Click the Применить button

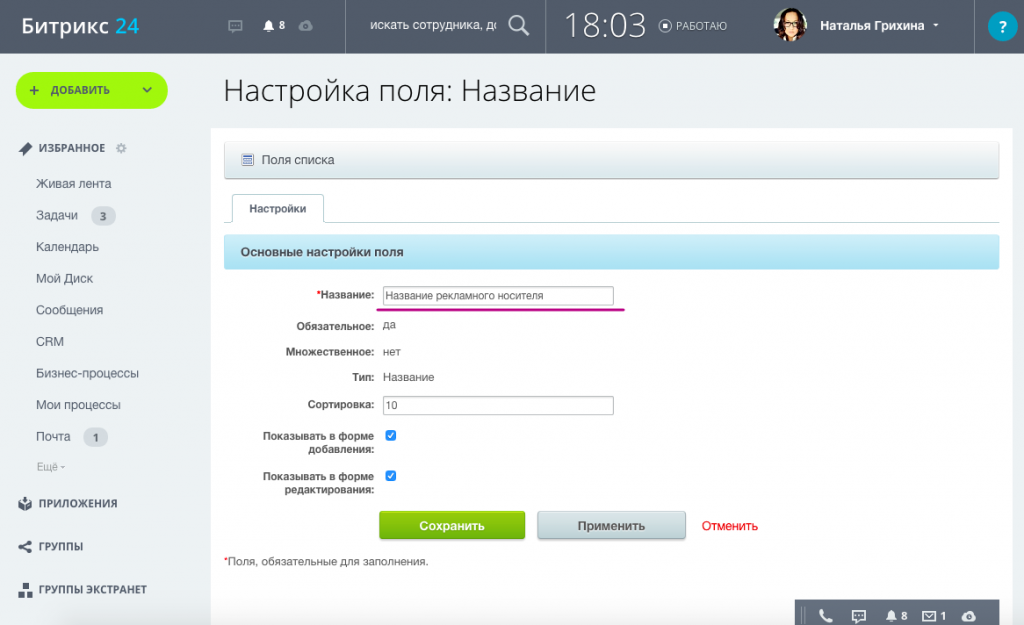pyautogui.click(x=611, y=526)
